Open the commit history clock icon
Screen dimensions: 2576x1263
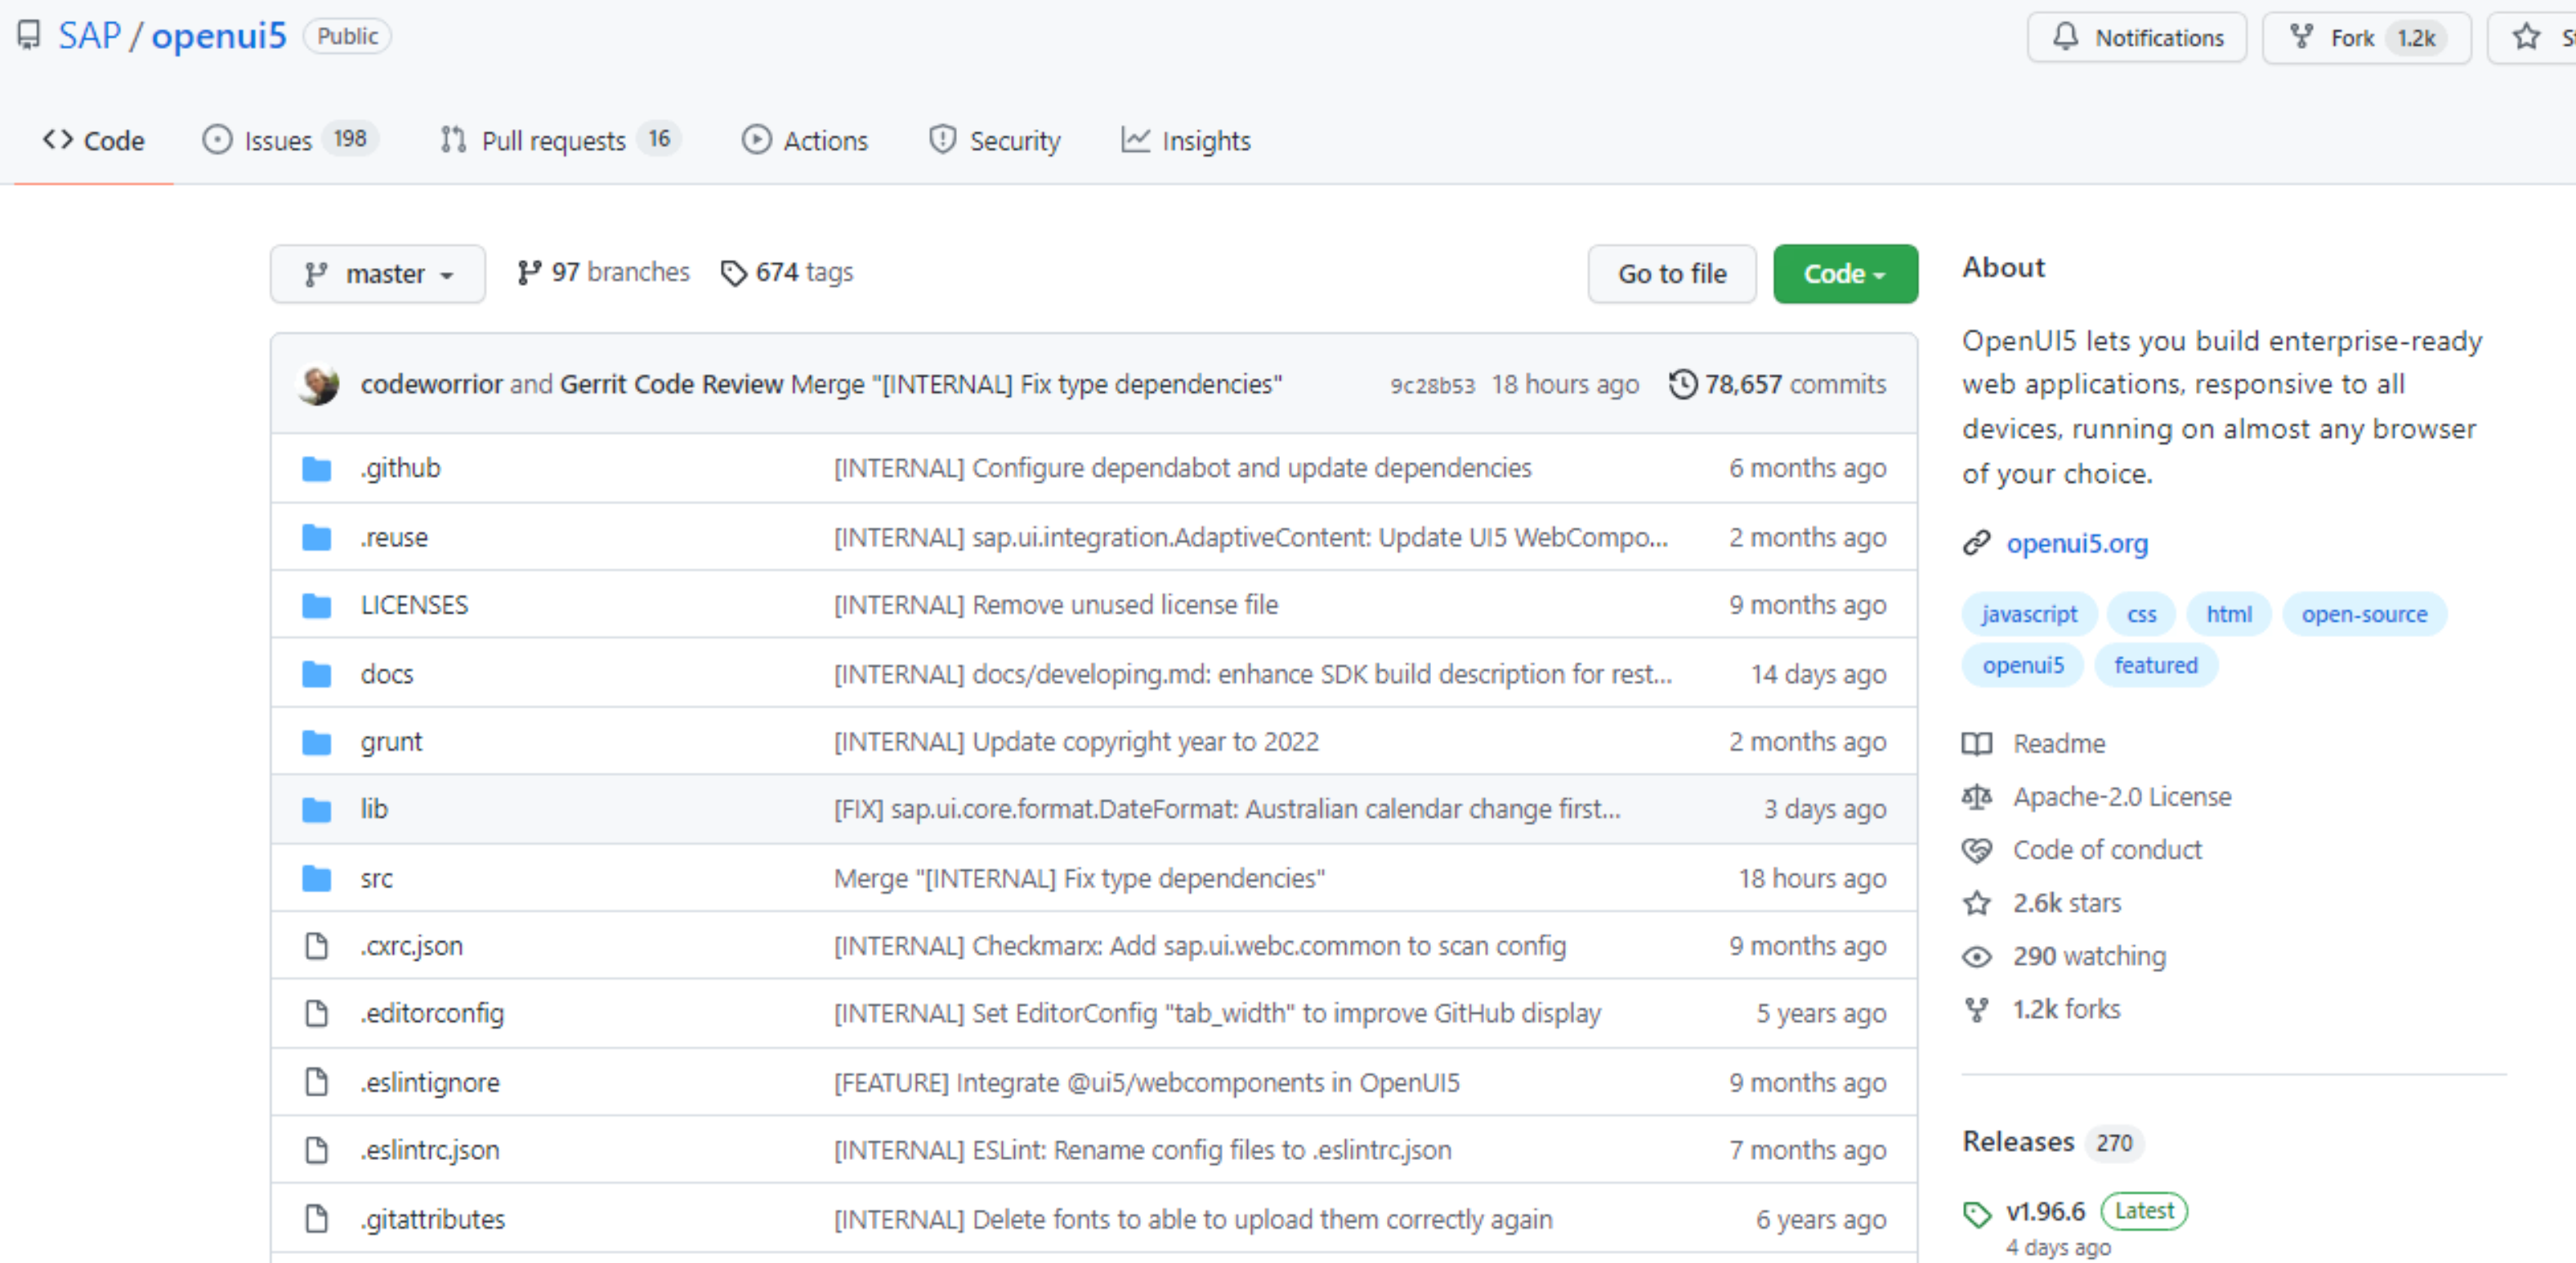click(x=1683, y=384)
